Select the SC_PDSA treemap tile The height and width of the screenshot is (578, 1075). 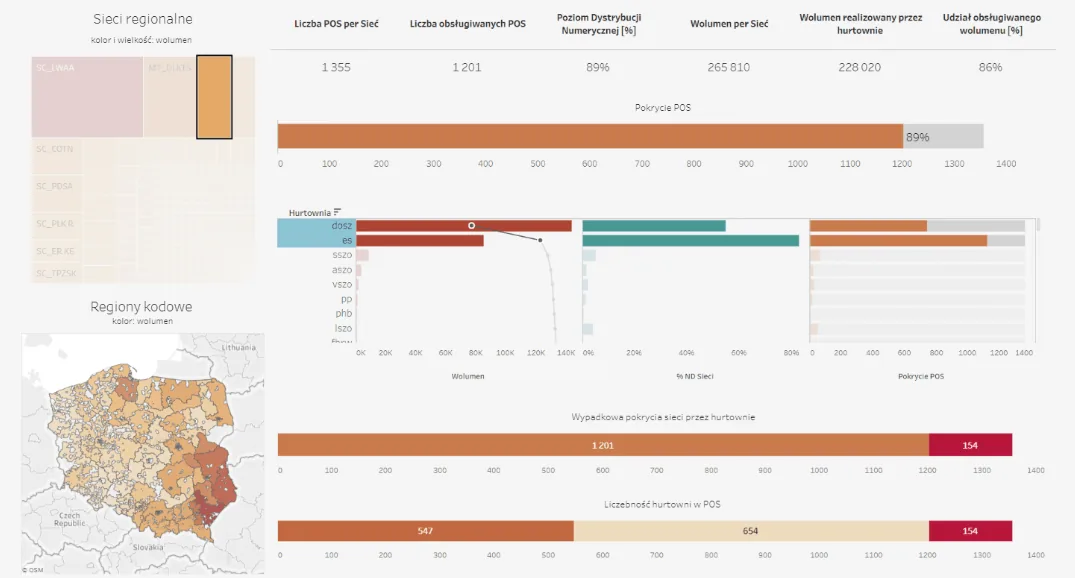pos(56,193)
